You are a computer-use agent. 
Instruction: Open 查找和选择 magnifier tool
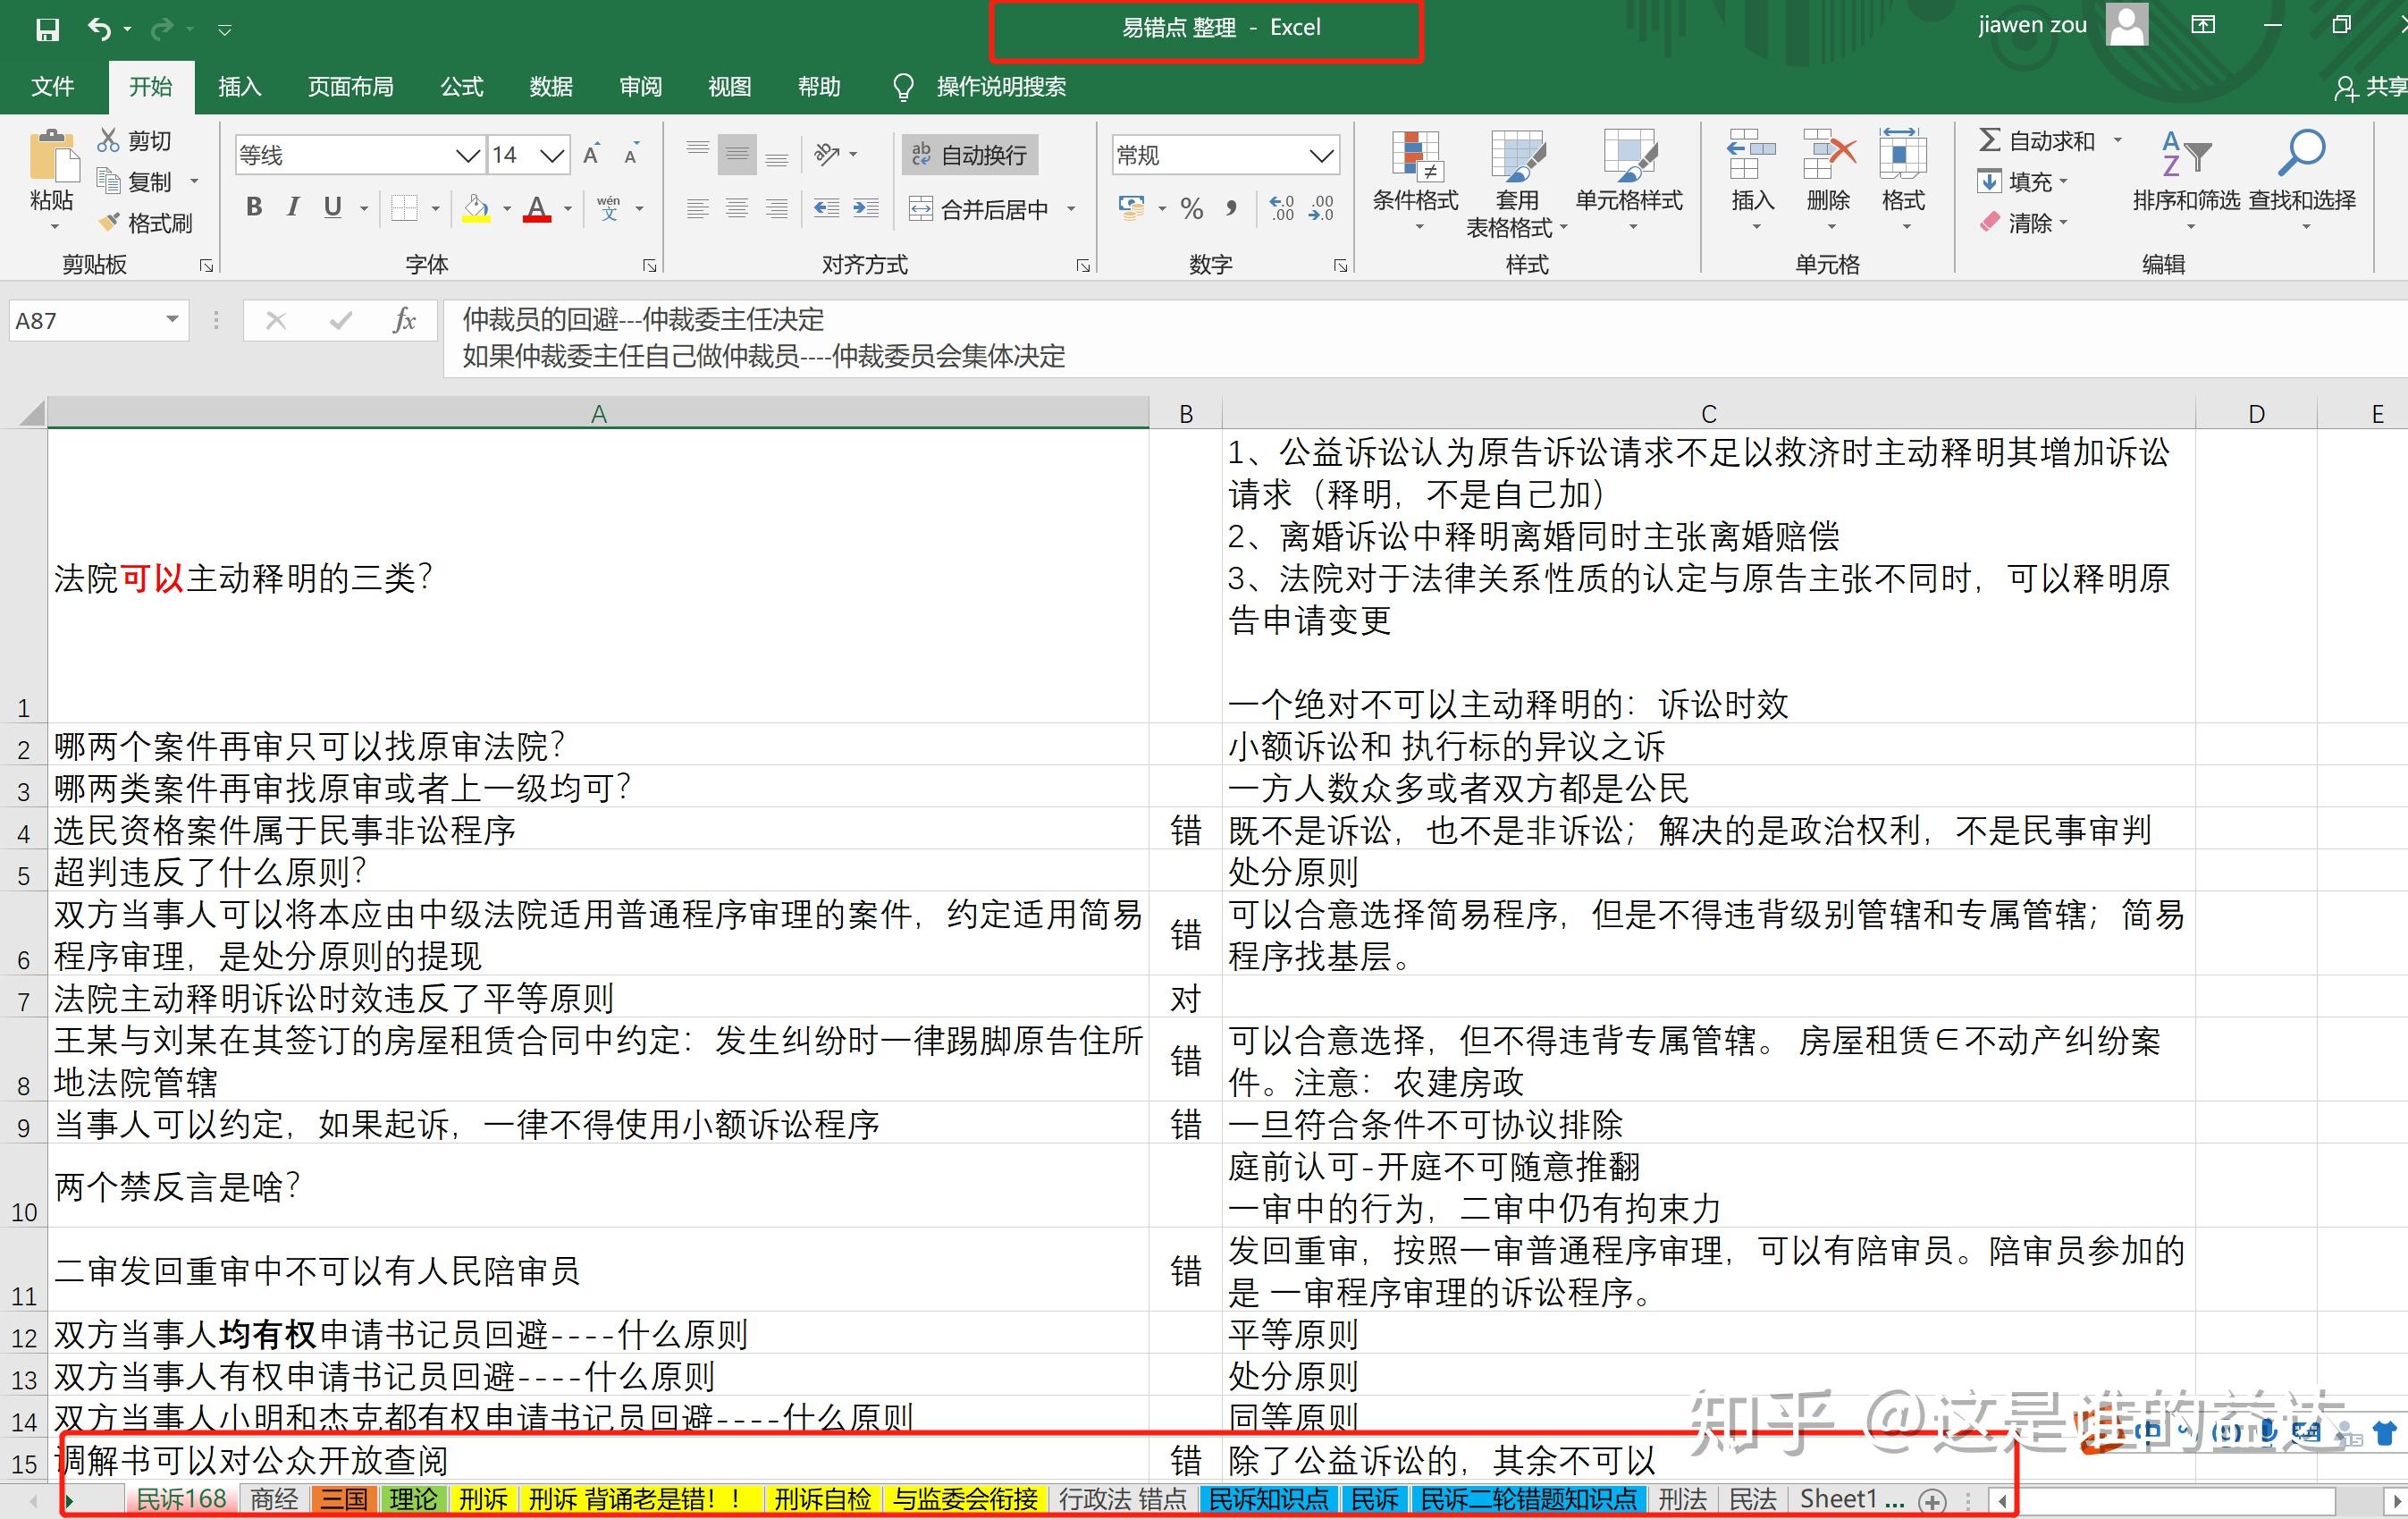2302,180
